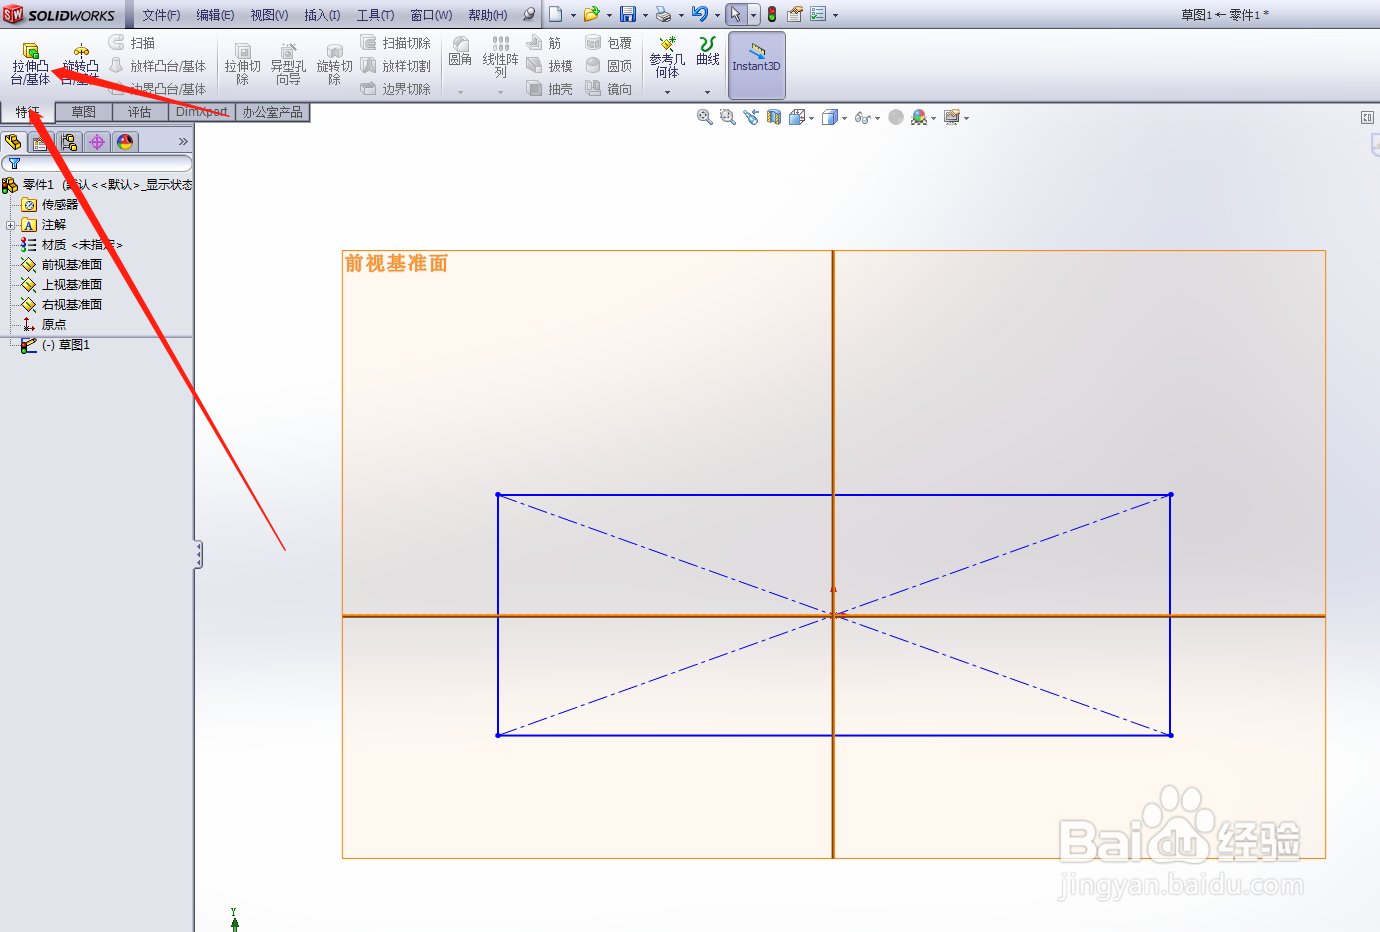This screenshot has width=1380, height=932.
Task: Open the DimXpertManager crosshair tab icon
Action: point(97,142)
